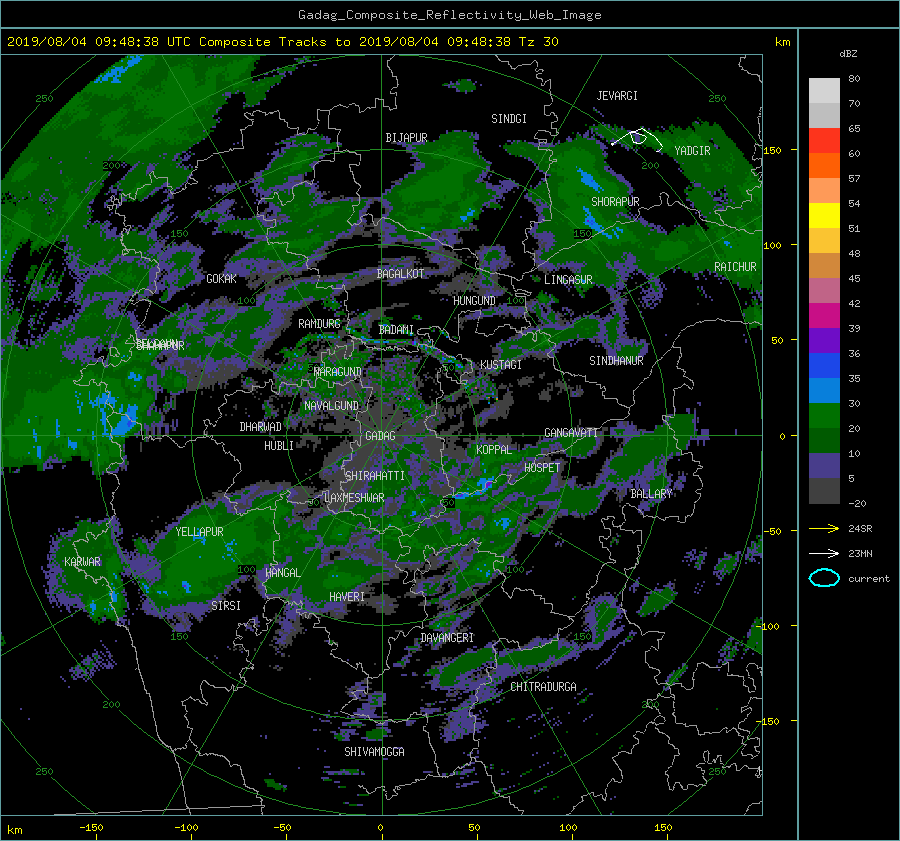
Task: Click the BALLARY city label
Action: tap(651, 494)
